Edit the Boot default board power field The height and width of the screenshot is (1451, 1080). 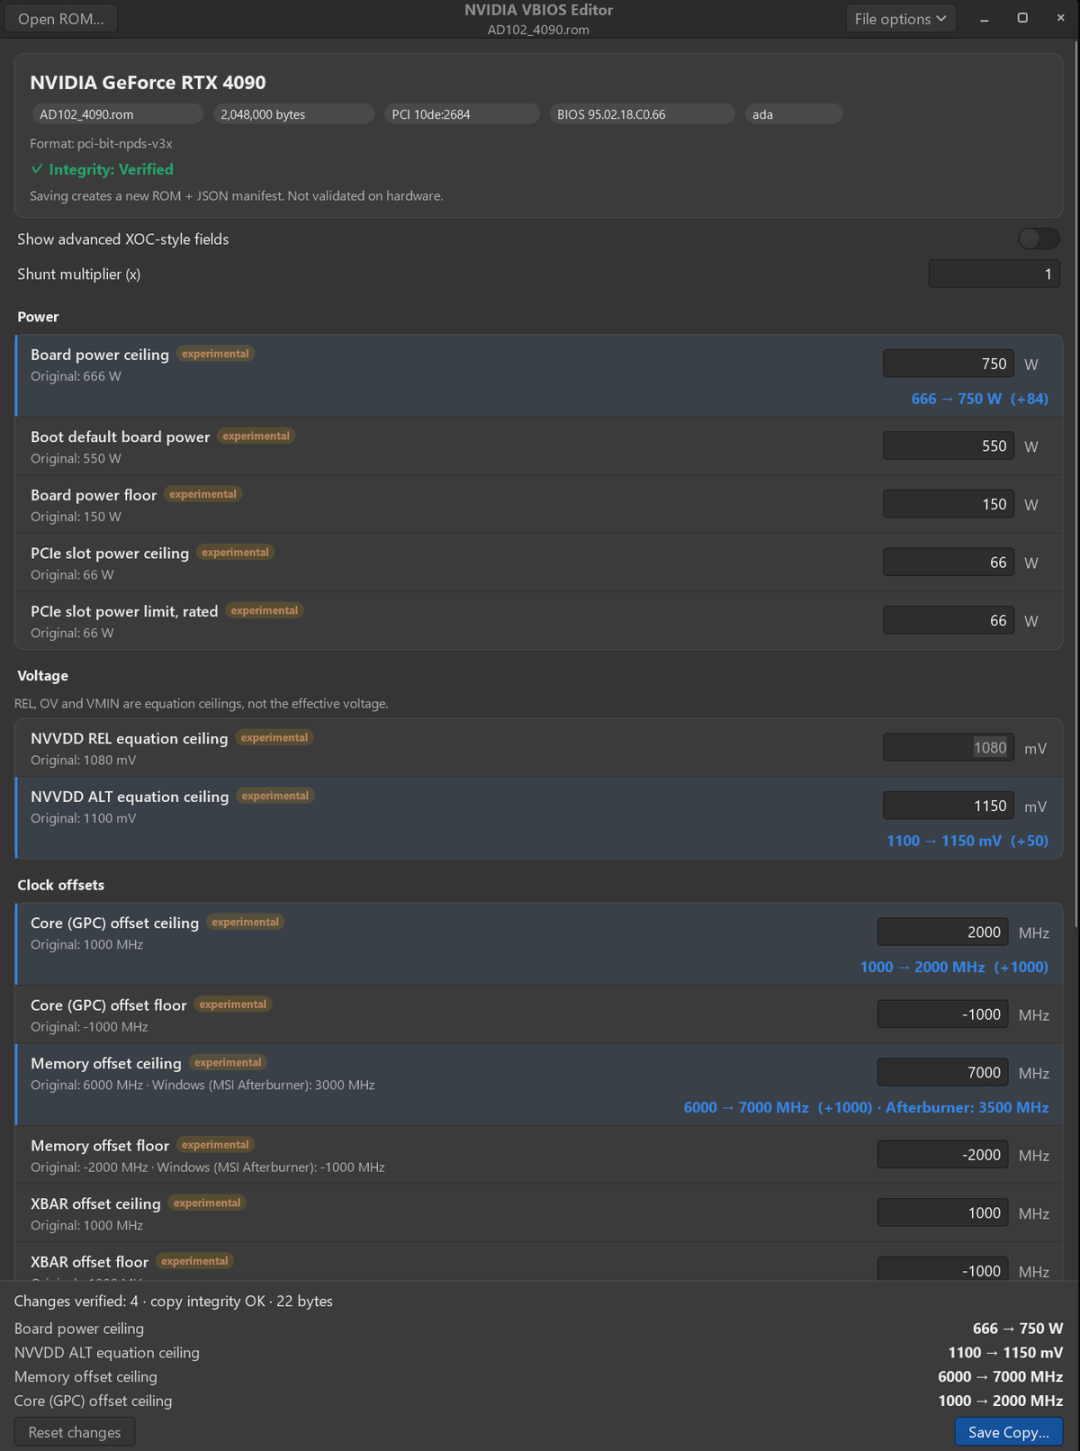pos(948,446)
